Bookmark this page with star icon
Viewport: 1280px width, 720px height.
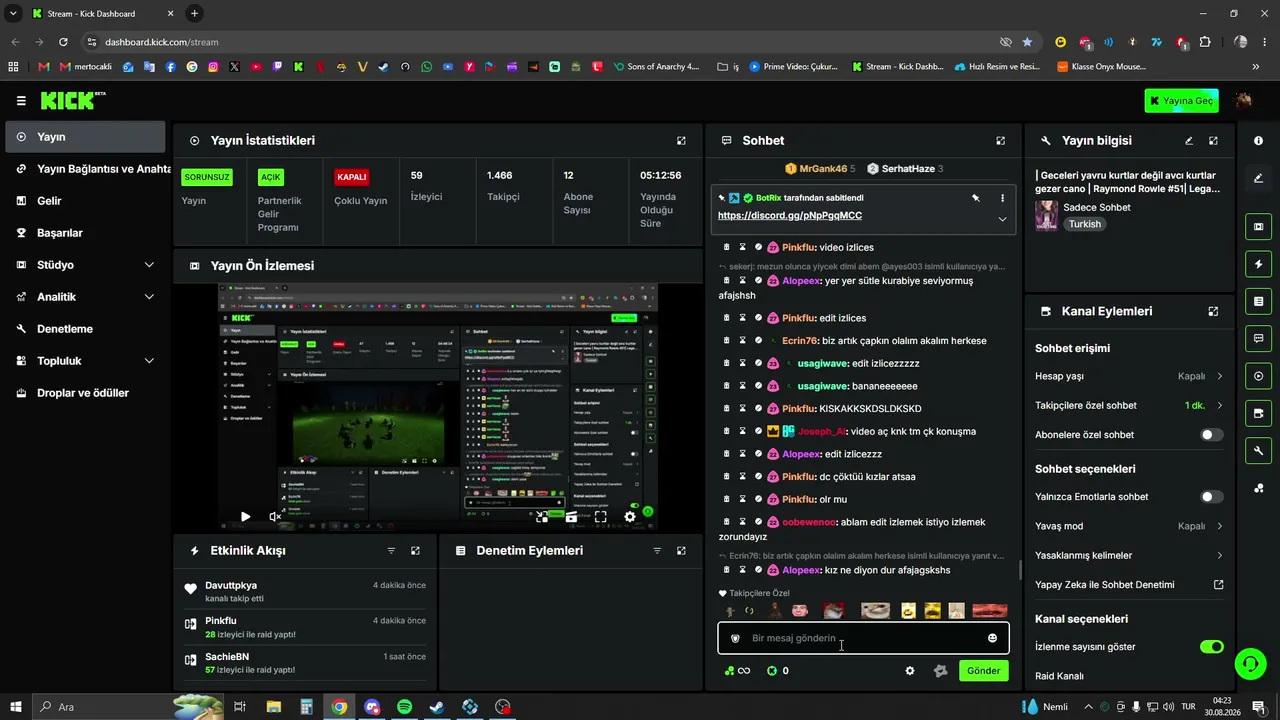pos(1027,42)
